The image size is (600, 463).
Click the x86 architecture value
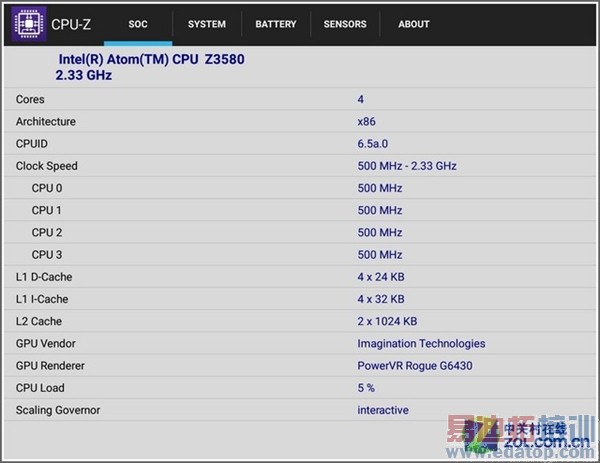[367, 122]
